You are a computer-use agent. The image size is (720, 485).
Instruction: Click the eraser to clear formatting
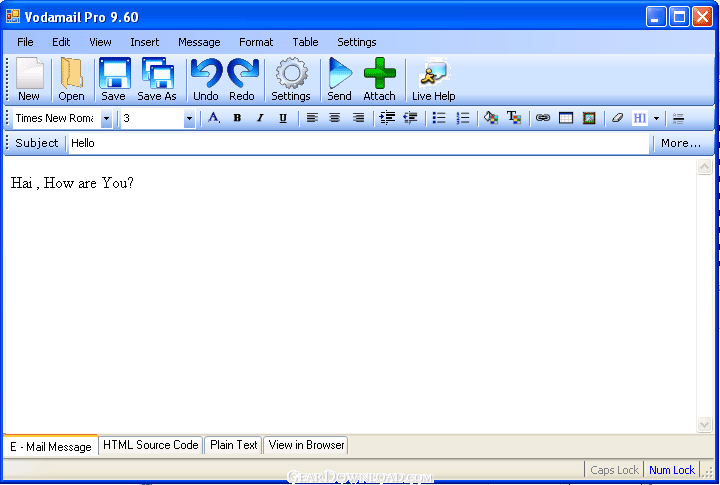618,118
